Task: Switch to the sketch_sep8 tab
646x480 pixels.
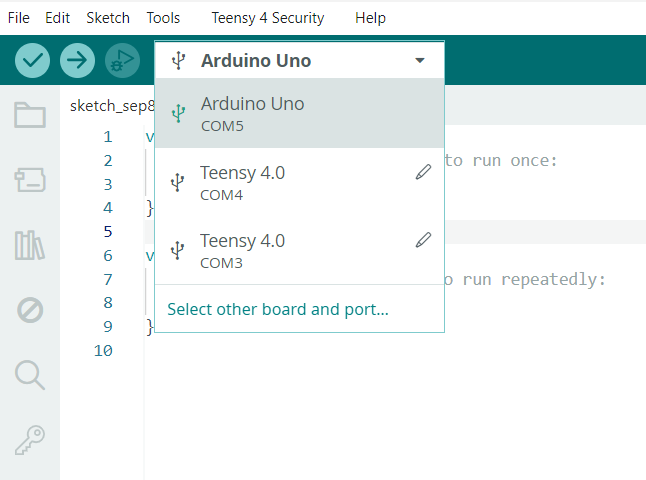Action: coord(112,106)
